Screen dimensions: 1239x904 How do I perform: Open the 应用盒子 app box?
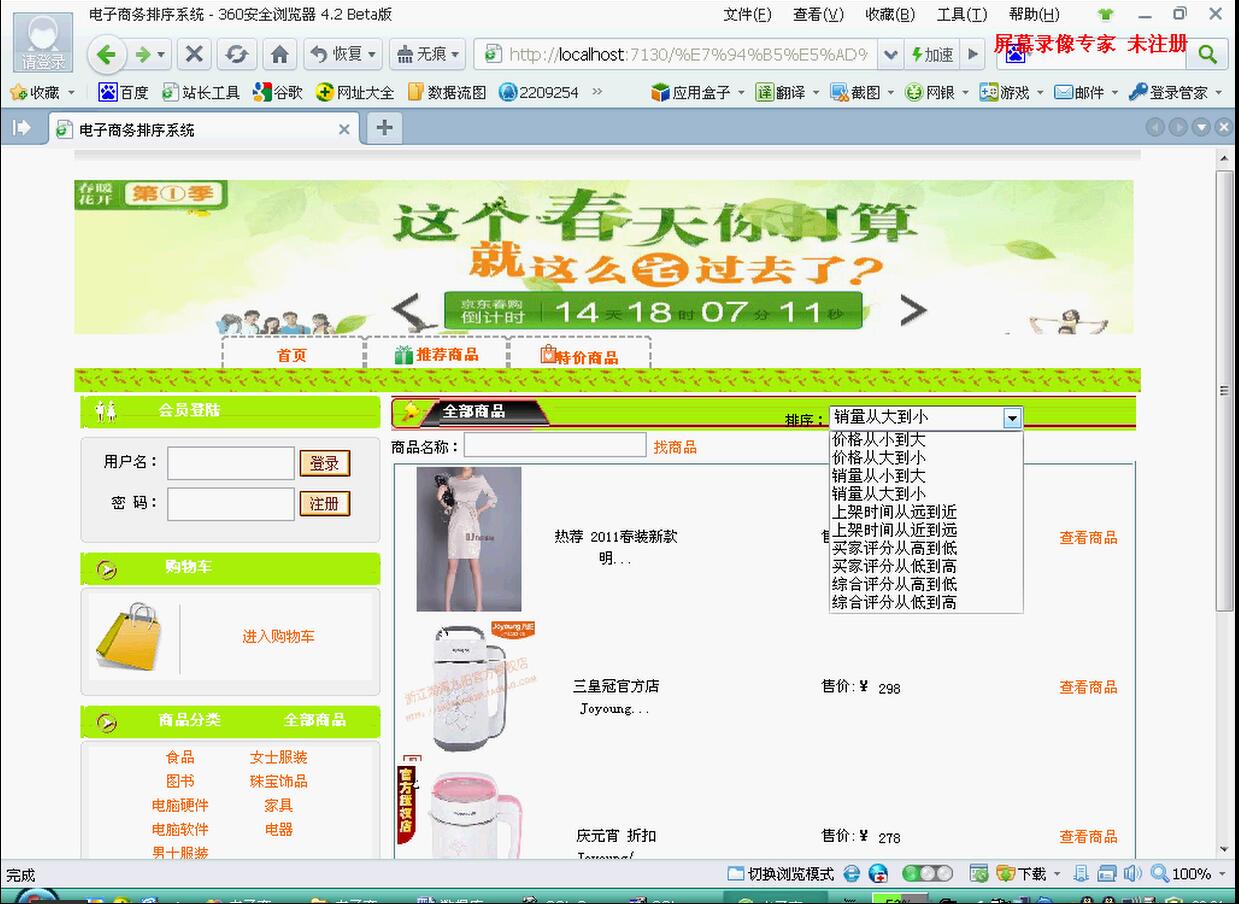tap(692, 92)
